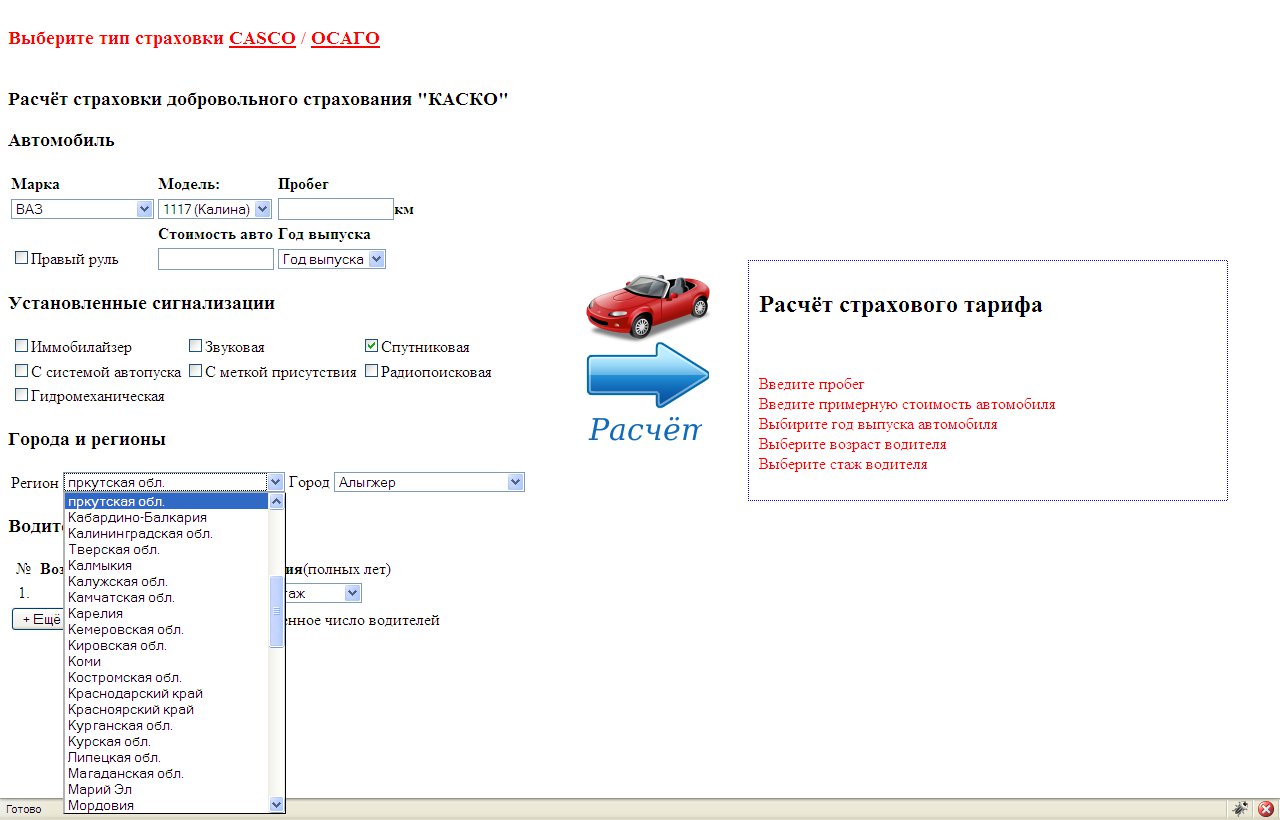Click "Выберите возраст водителя" message
Viewport: 1280px width, 820px height.
[852, 444]
